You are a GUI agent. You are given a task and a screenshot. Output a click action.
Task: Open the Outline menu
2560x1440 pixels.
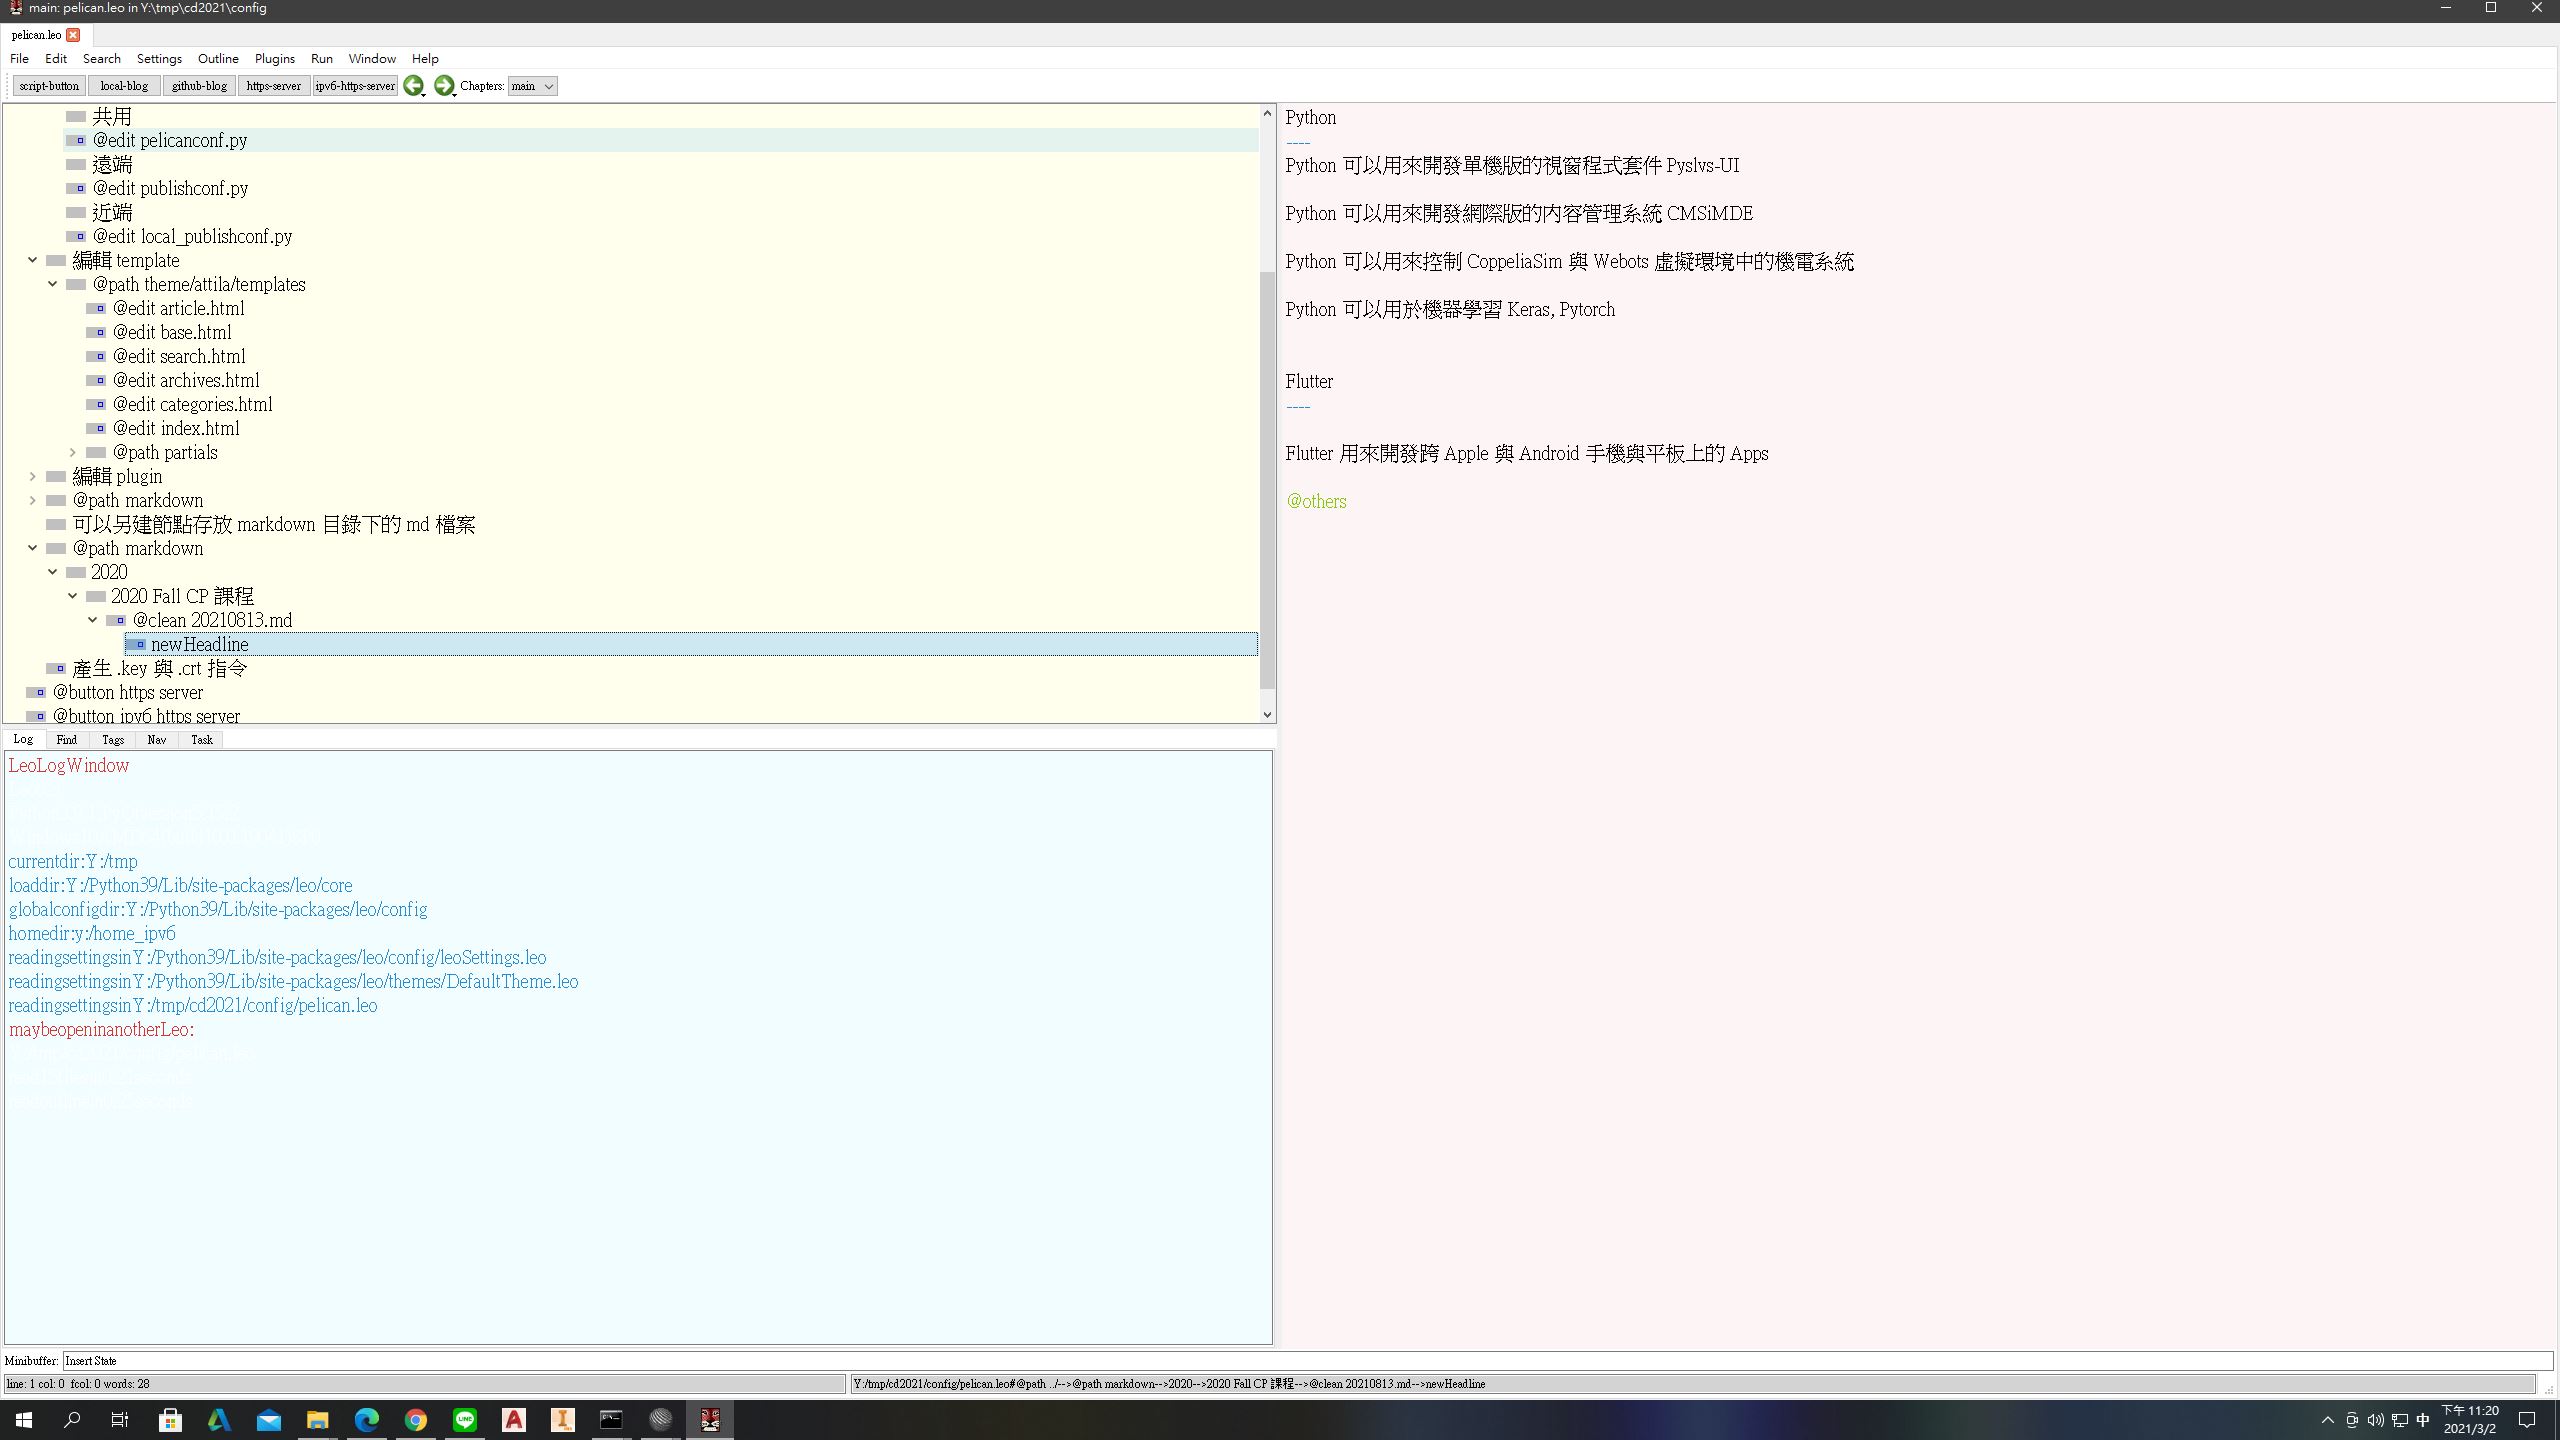point(218,59)
